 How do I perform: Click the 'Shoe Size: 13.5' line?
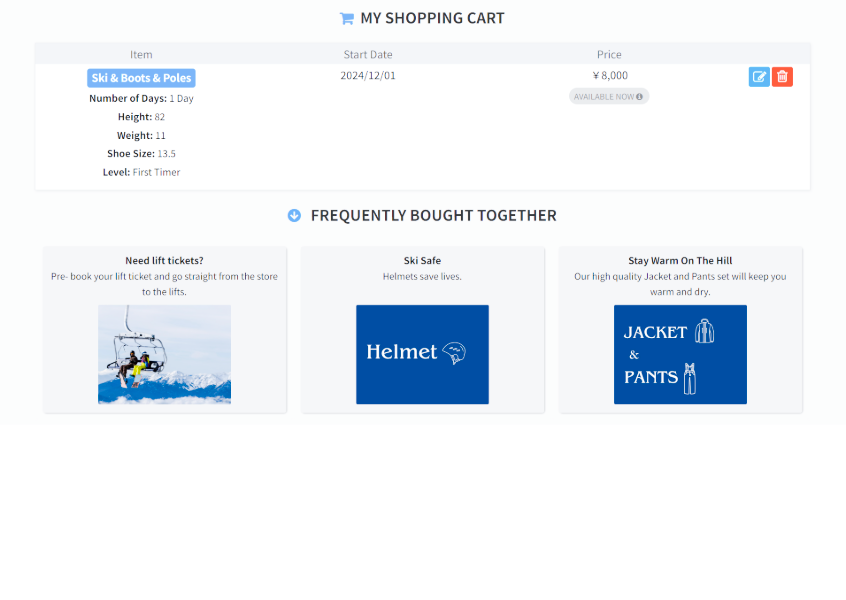(141, 154)
